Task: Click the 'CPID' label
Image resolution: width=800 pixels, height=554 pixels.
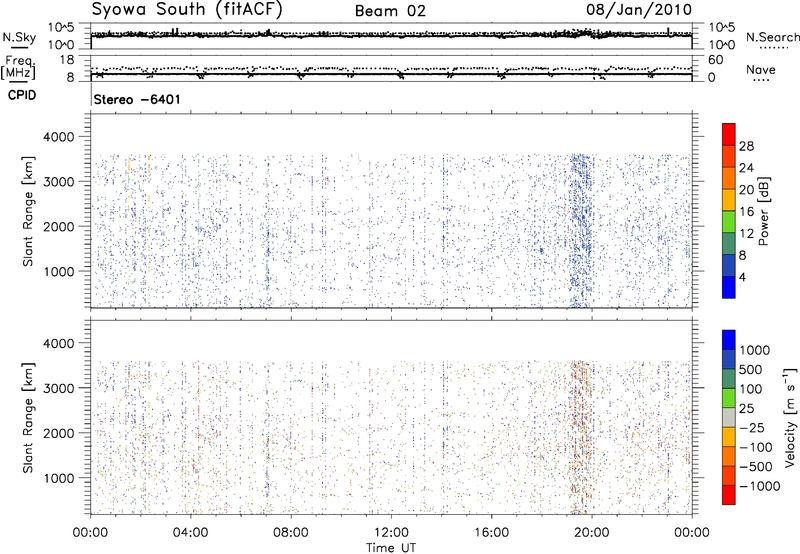Action: tap(22, 95)
